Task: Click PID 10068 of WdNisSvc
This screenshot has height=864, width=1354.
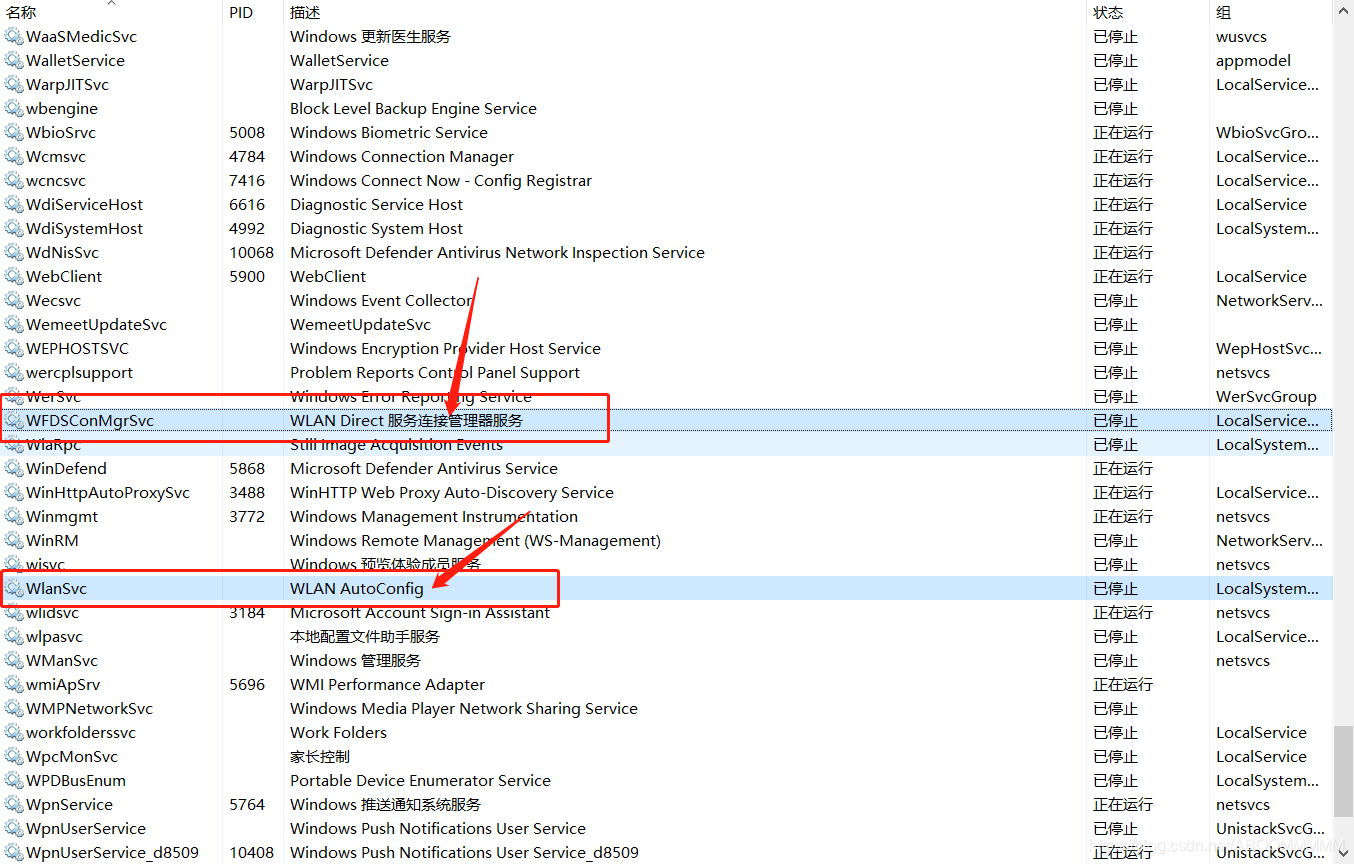Action: (x=251, y=252)
